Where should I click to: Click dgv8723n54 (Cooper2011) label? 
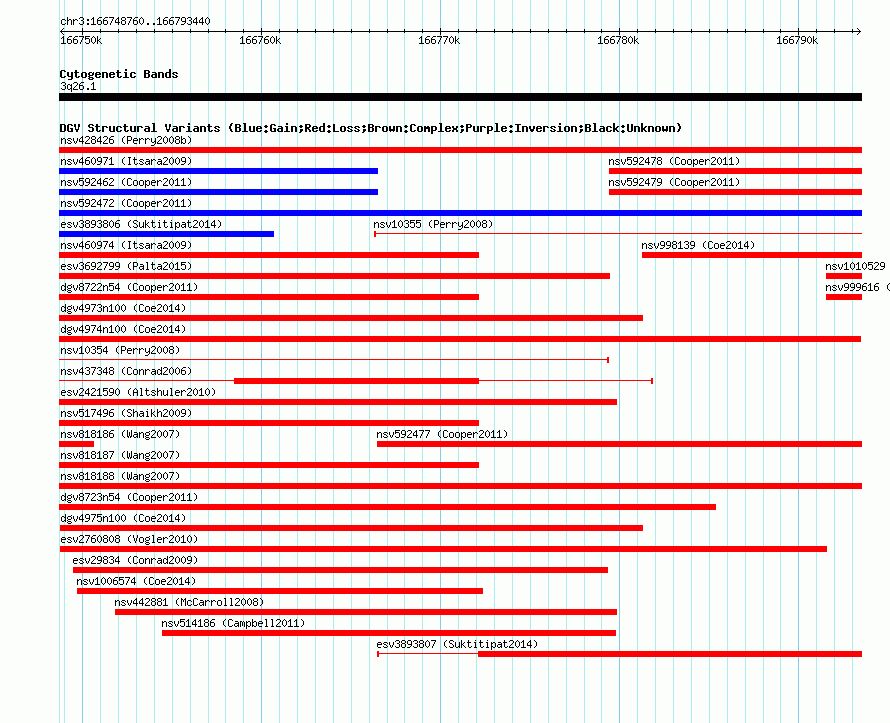129,497
